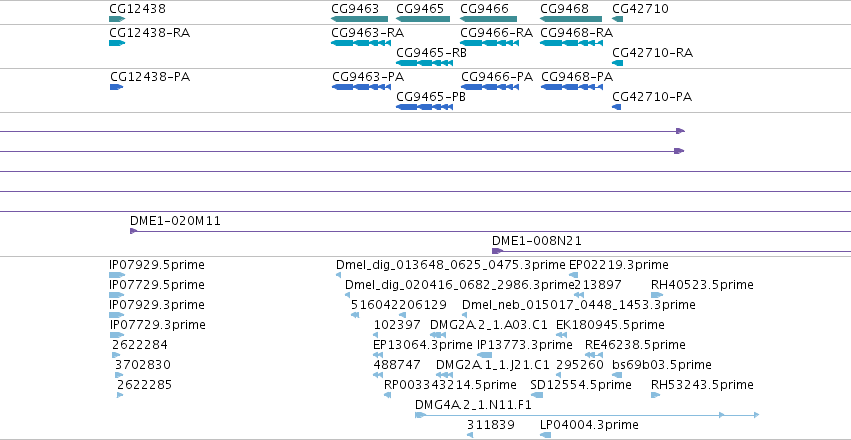Select transcript CG9468-RA
This screenshot has height=440, width=851.
(577, 33)
